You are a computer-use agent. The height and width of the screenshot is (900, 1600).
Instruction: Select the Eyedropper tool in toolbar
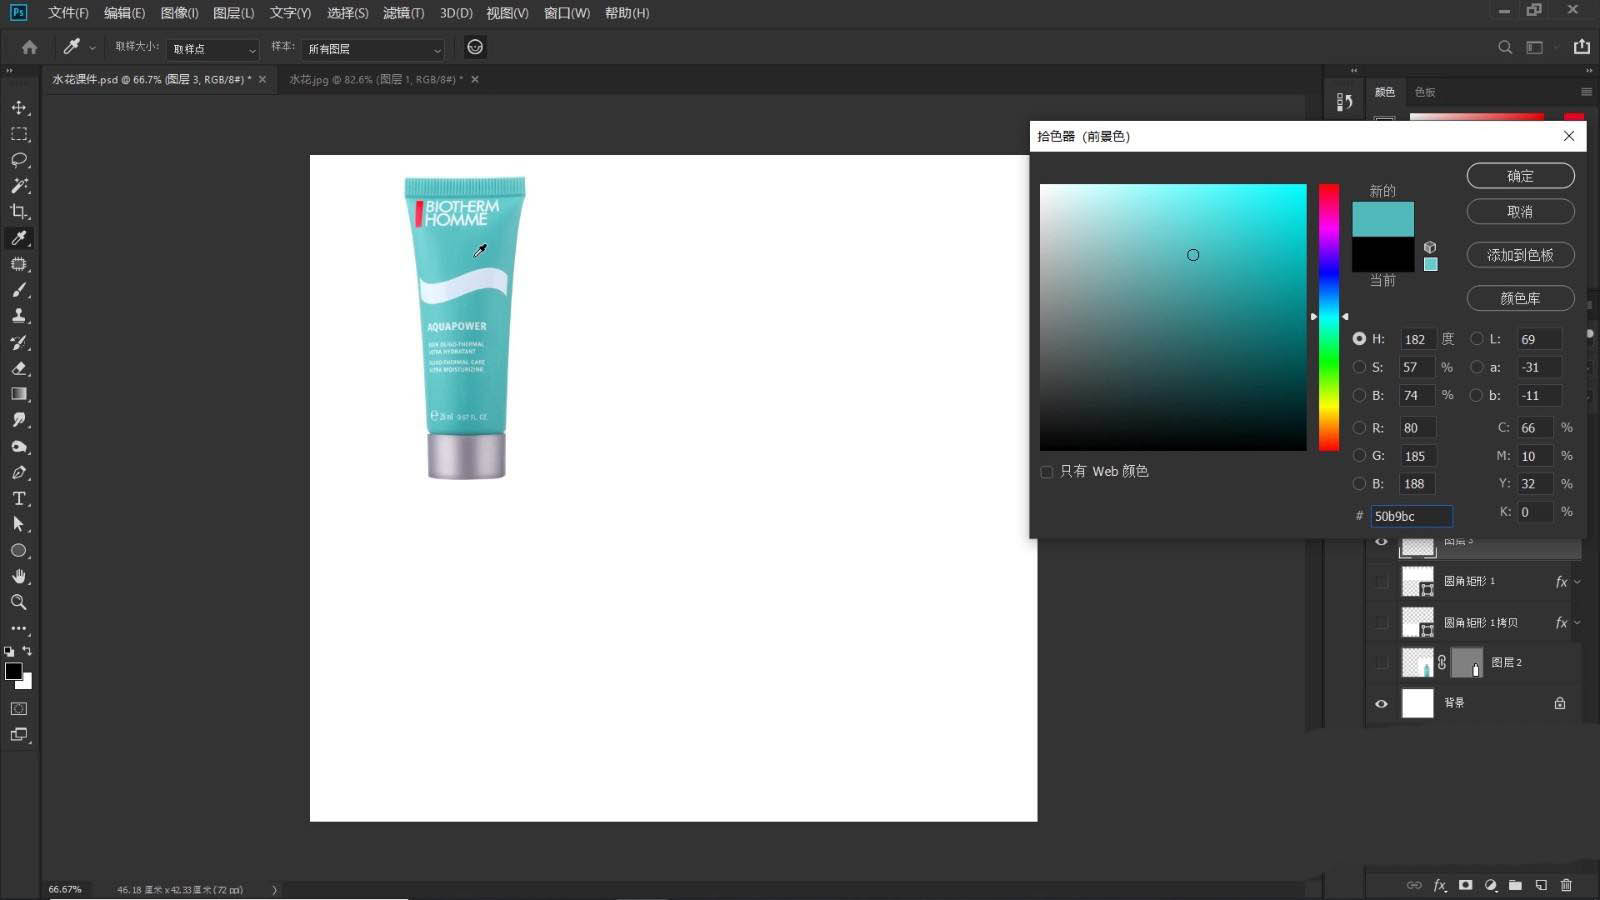tap(19, 238)
